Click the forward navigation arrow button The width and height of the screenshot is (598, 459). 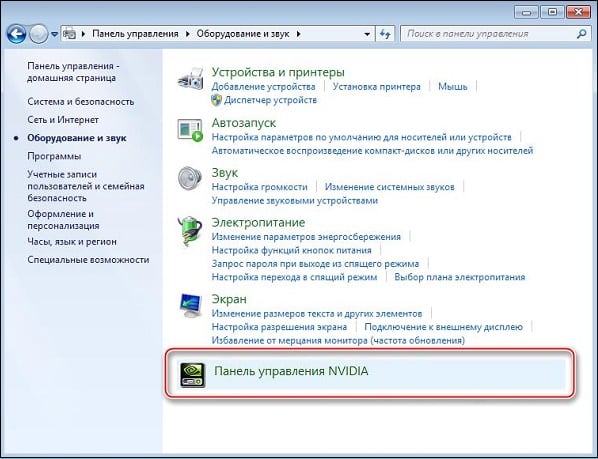click(x=38, y=34)
